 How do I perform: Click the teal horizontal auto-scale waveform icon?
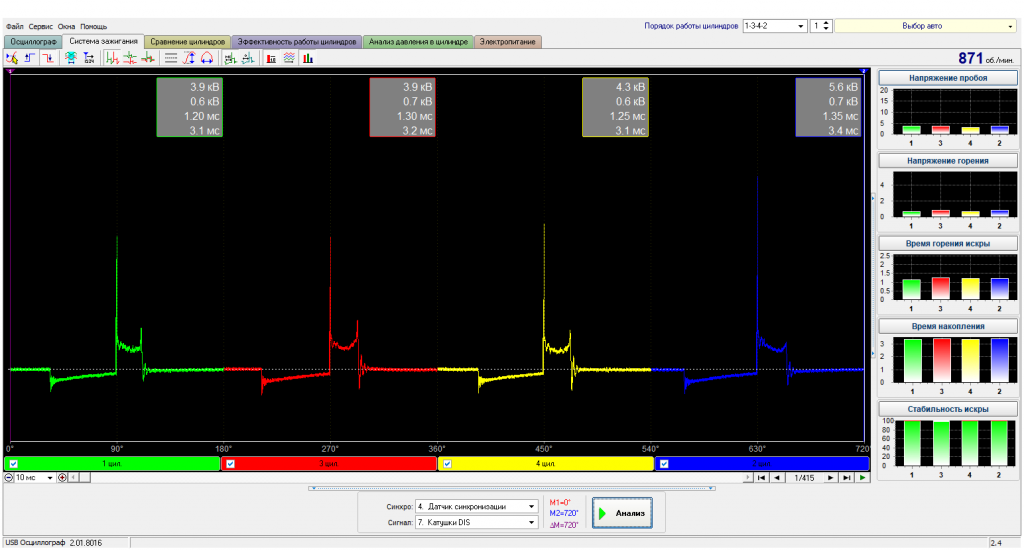pos(71,58)
